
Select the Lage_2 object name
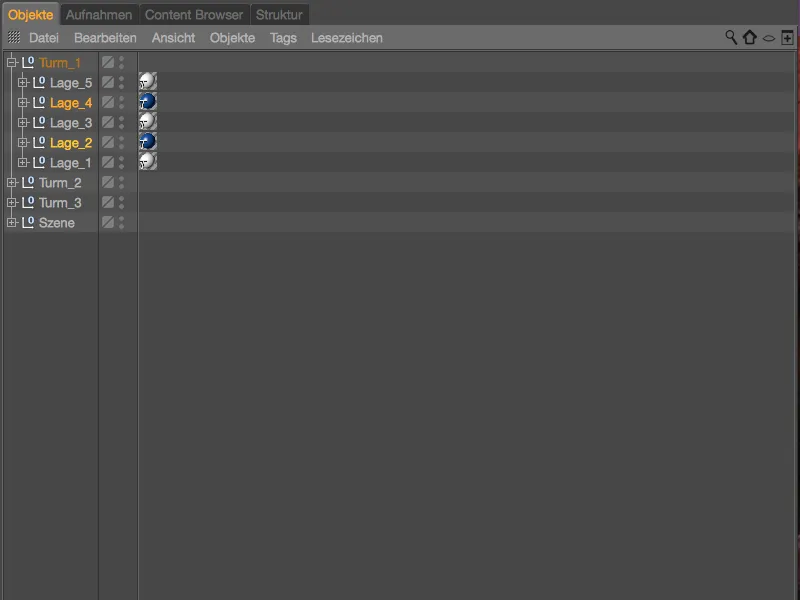tap(71, 143)
